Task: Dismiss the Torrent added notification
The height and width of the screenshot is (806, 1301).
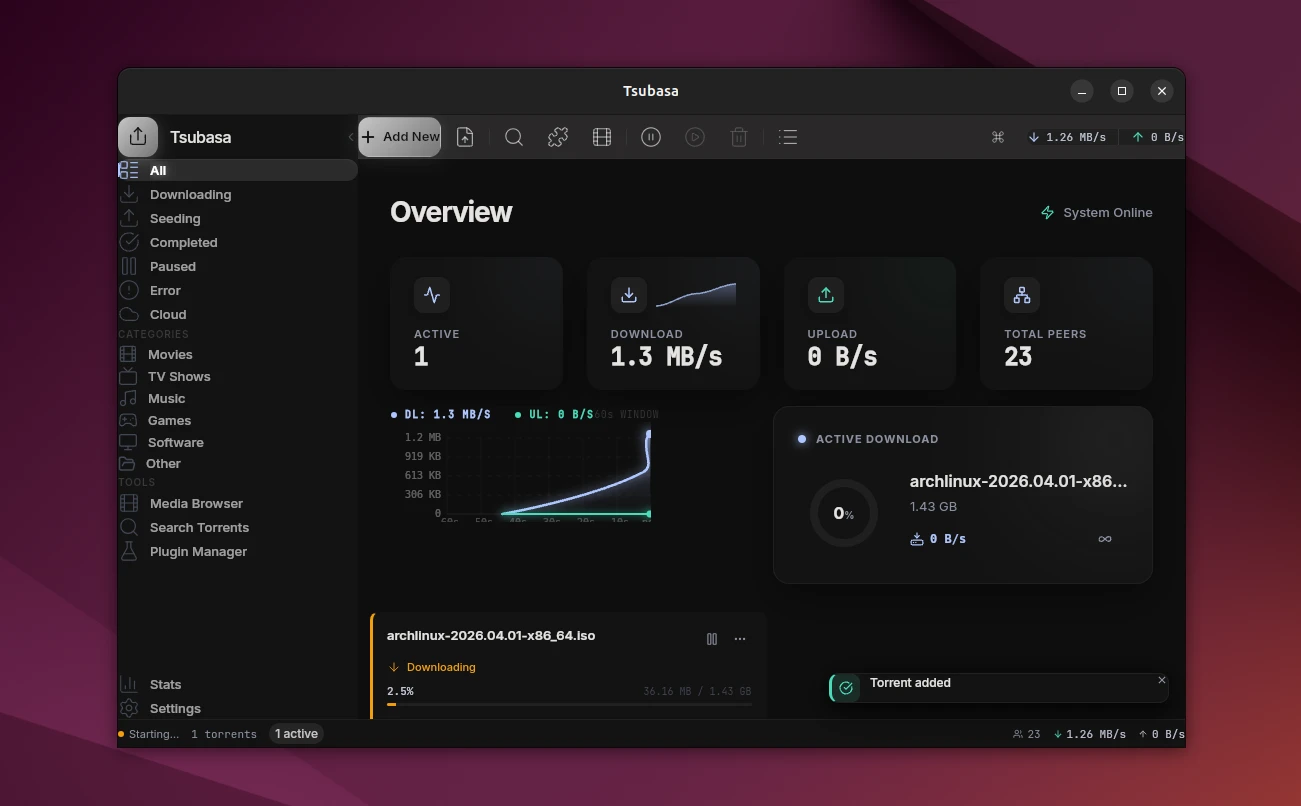Action: tap(1161, 680)
